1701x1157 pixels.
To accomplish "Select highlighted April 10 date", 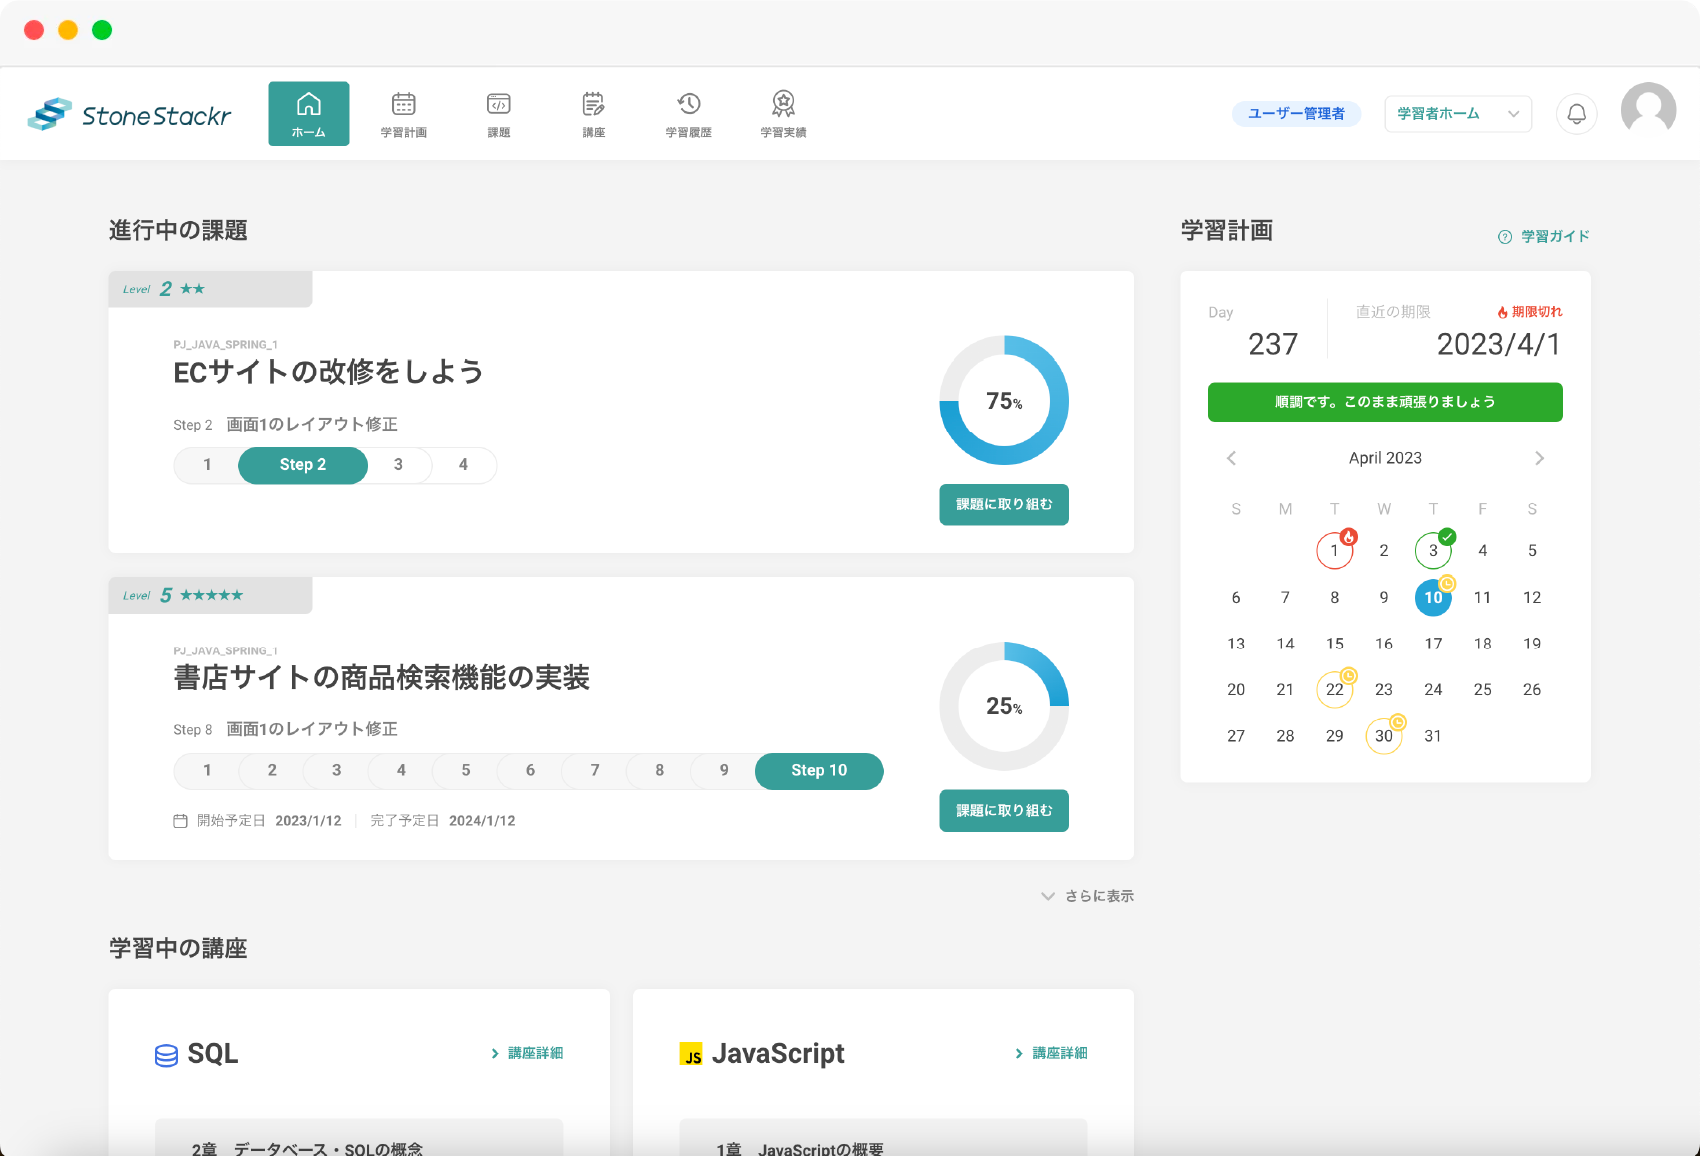I will coord(1433,597).
